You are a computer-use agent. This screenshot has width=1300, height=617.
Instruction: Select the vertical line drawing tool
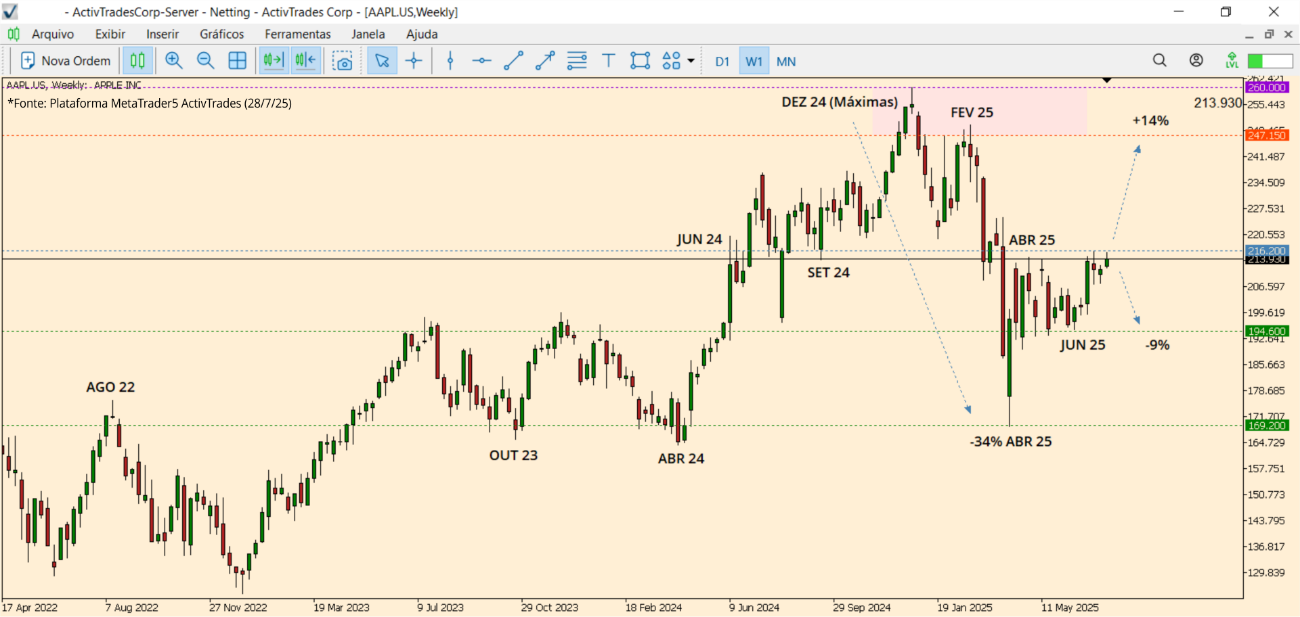450,60
